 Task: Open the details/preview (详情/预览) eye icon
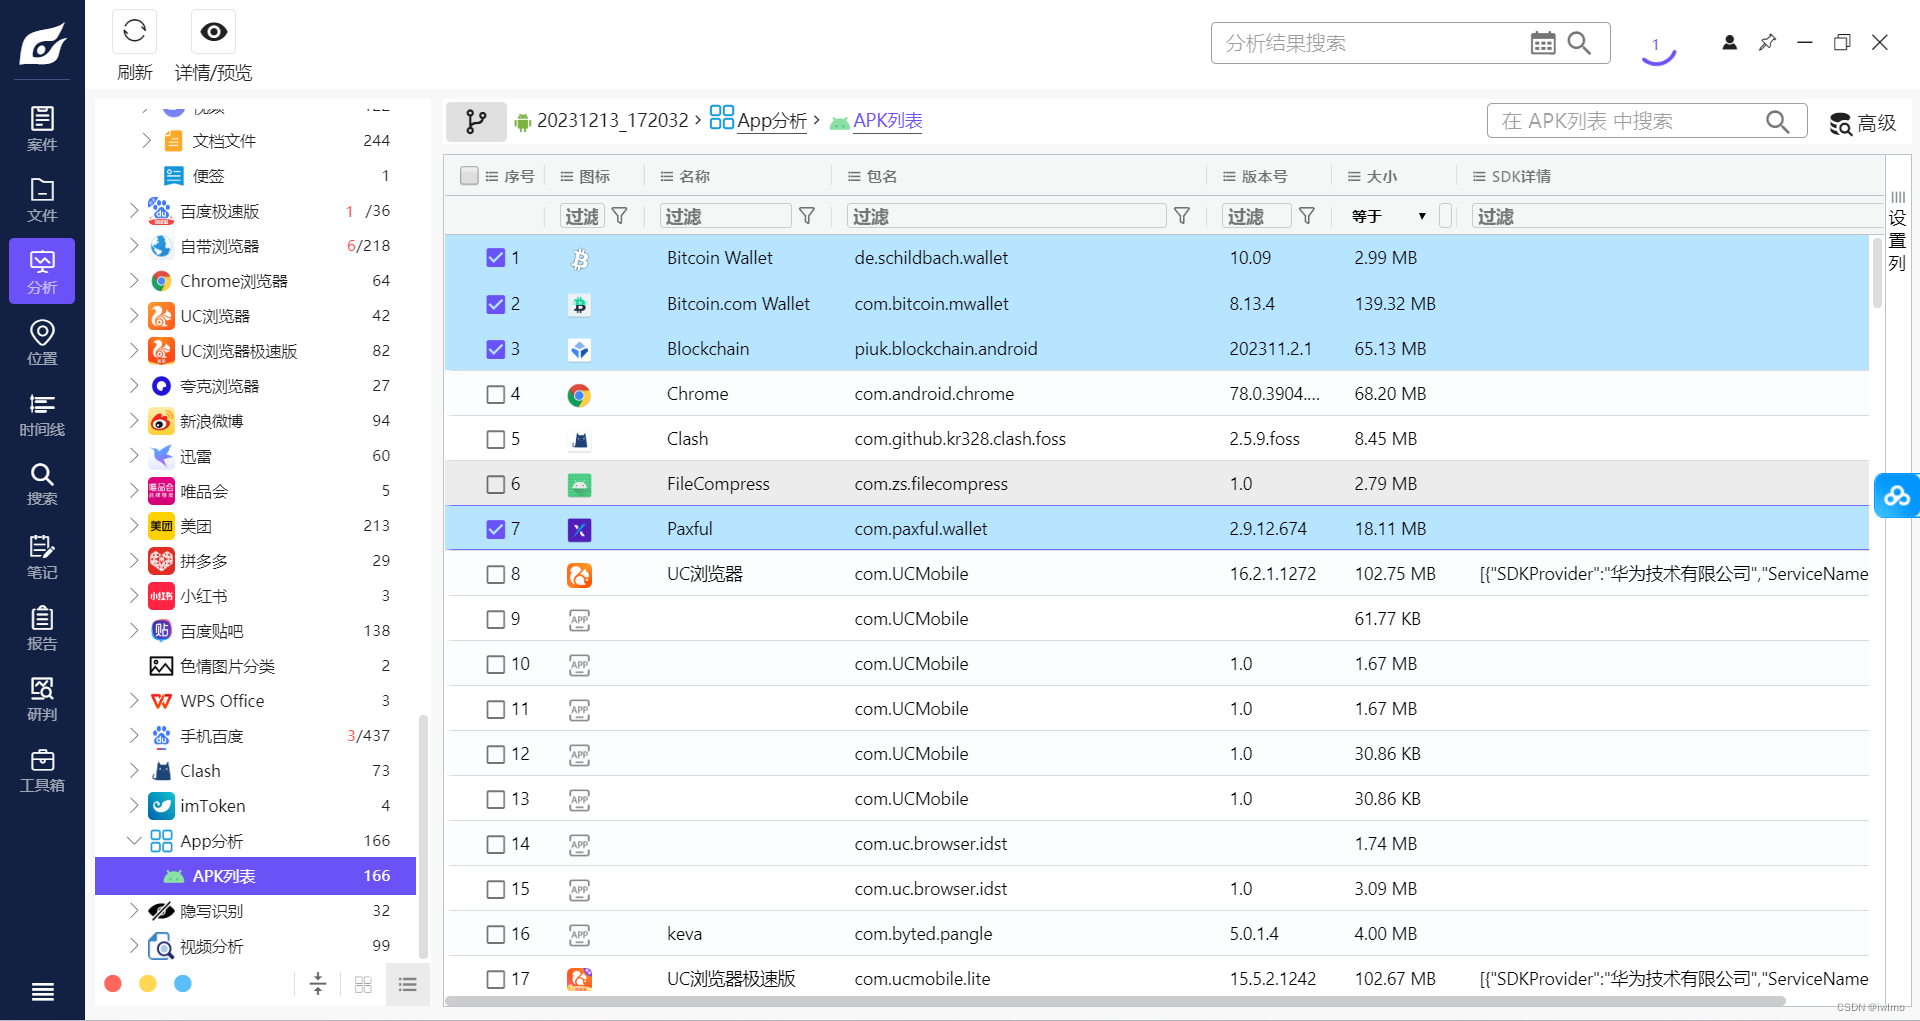[x=213, y=32]
